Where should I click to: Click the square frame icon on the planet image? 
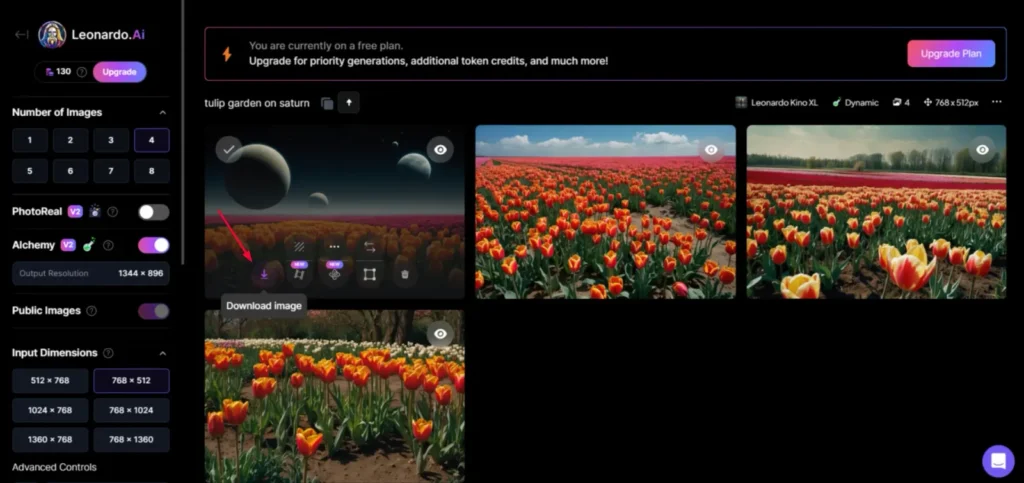[x=369, y=273]
